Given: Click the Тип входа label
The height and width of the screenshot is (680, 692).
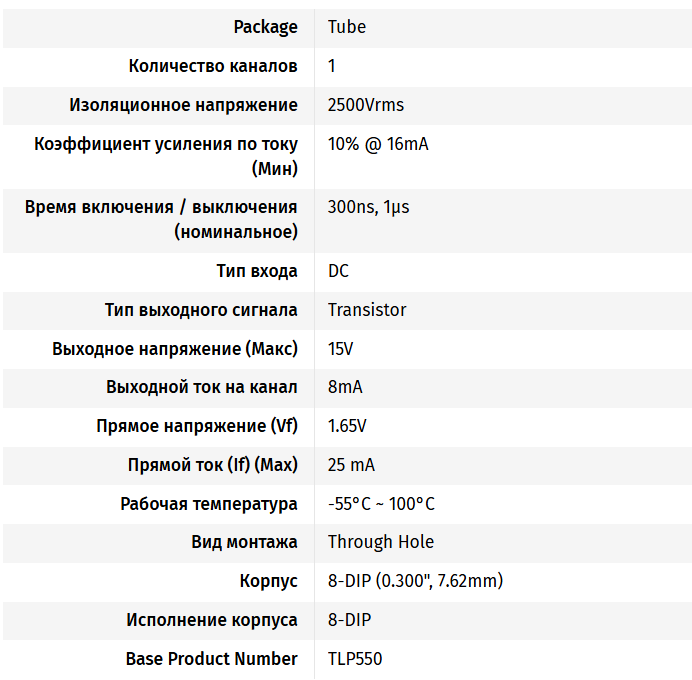Looking at the screenshot, I should pyautogui.click(x=257, y=271).
